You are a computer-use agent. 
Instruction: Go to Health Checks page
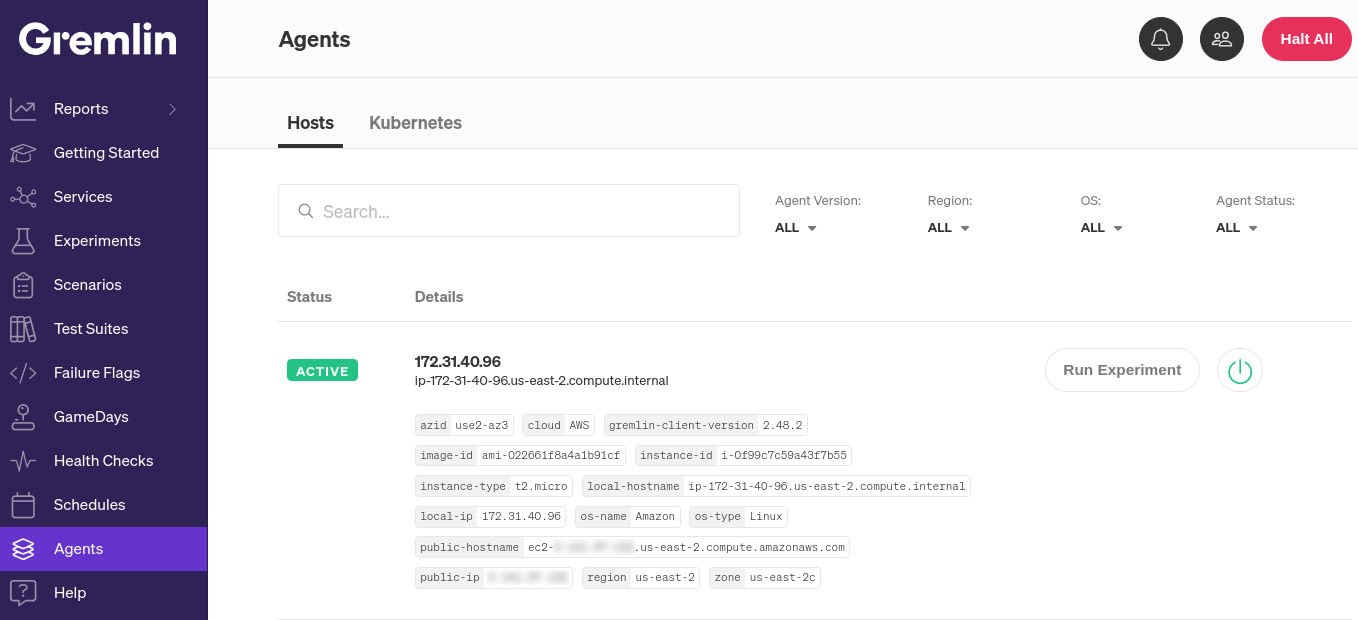pos(104,461)
